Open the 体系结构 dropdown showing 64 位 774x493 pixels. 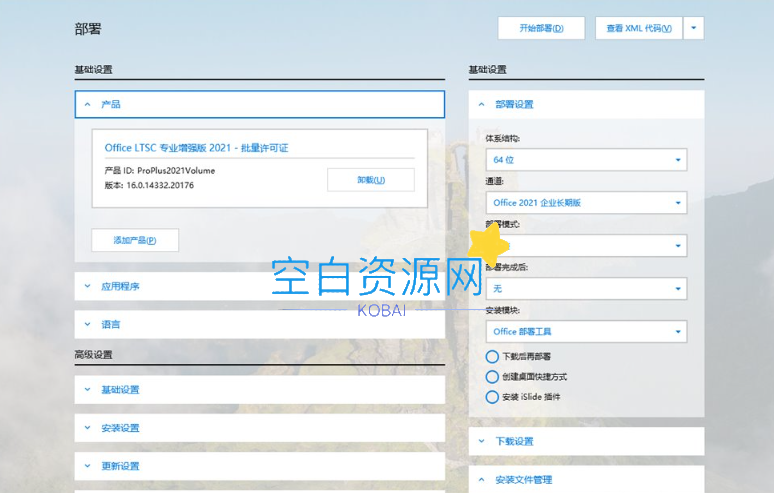tap(586, 160)
